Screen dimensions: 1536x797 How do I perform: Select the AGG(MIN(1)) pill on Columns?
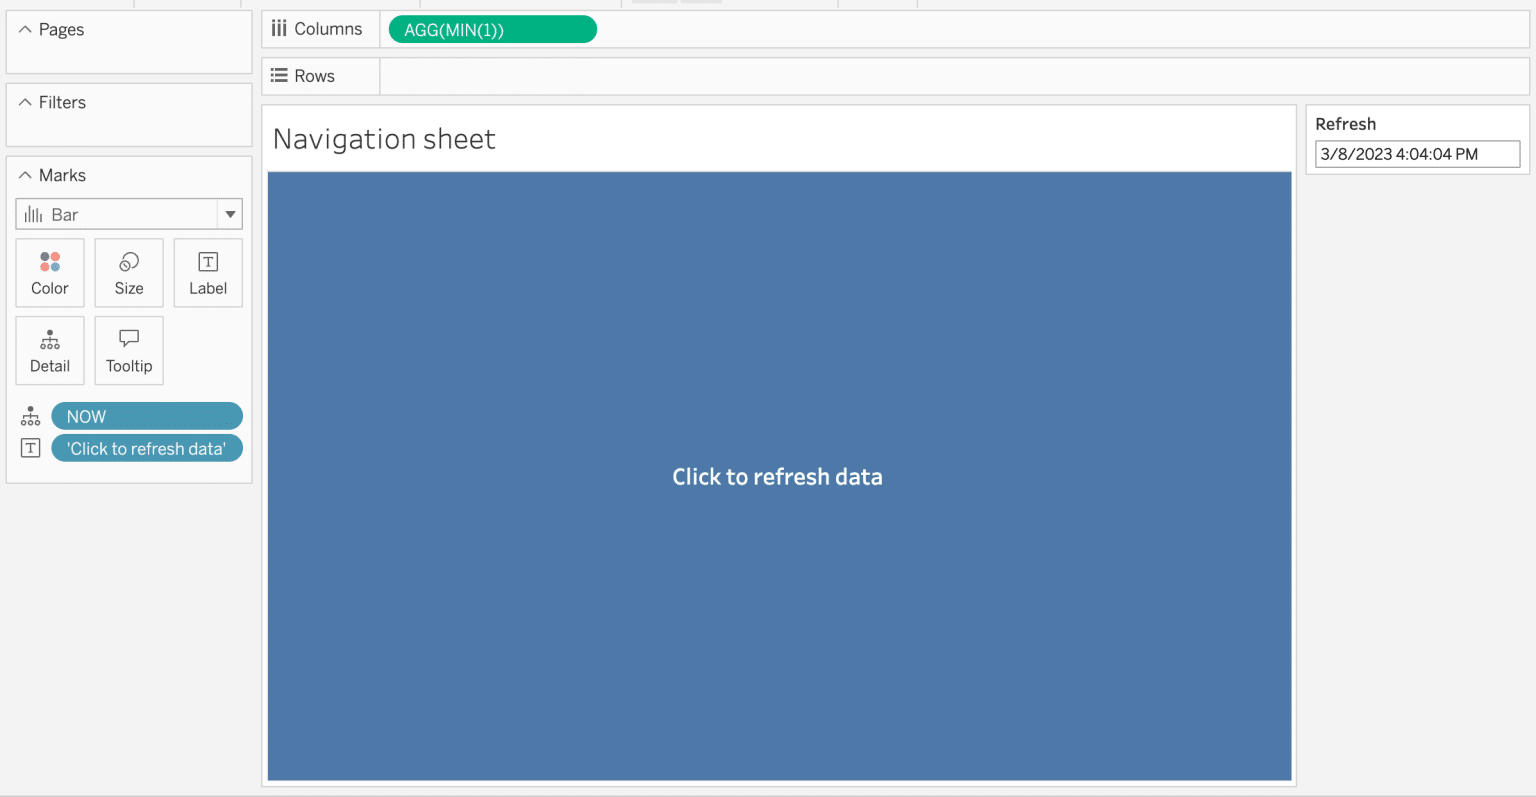click(x=491, y=29)
